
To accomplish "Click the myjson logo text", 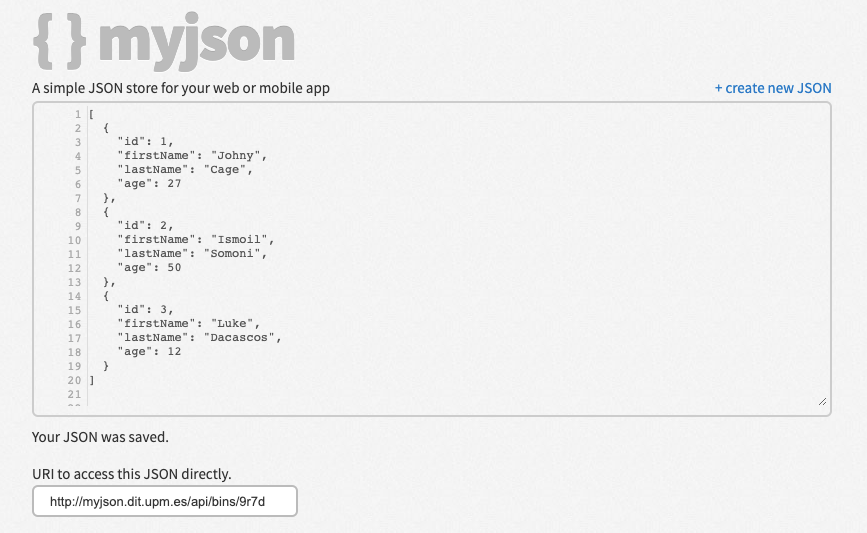I will click(196, 42).
